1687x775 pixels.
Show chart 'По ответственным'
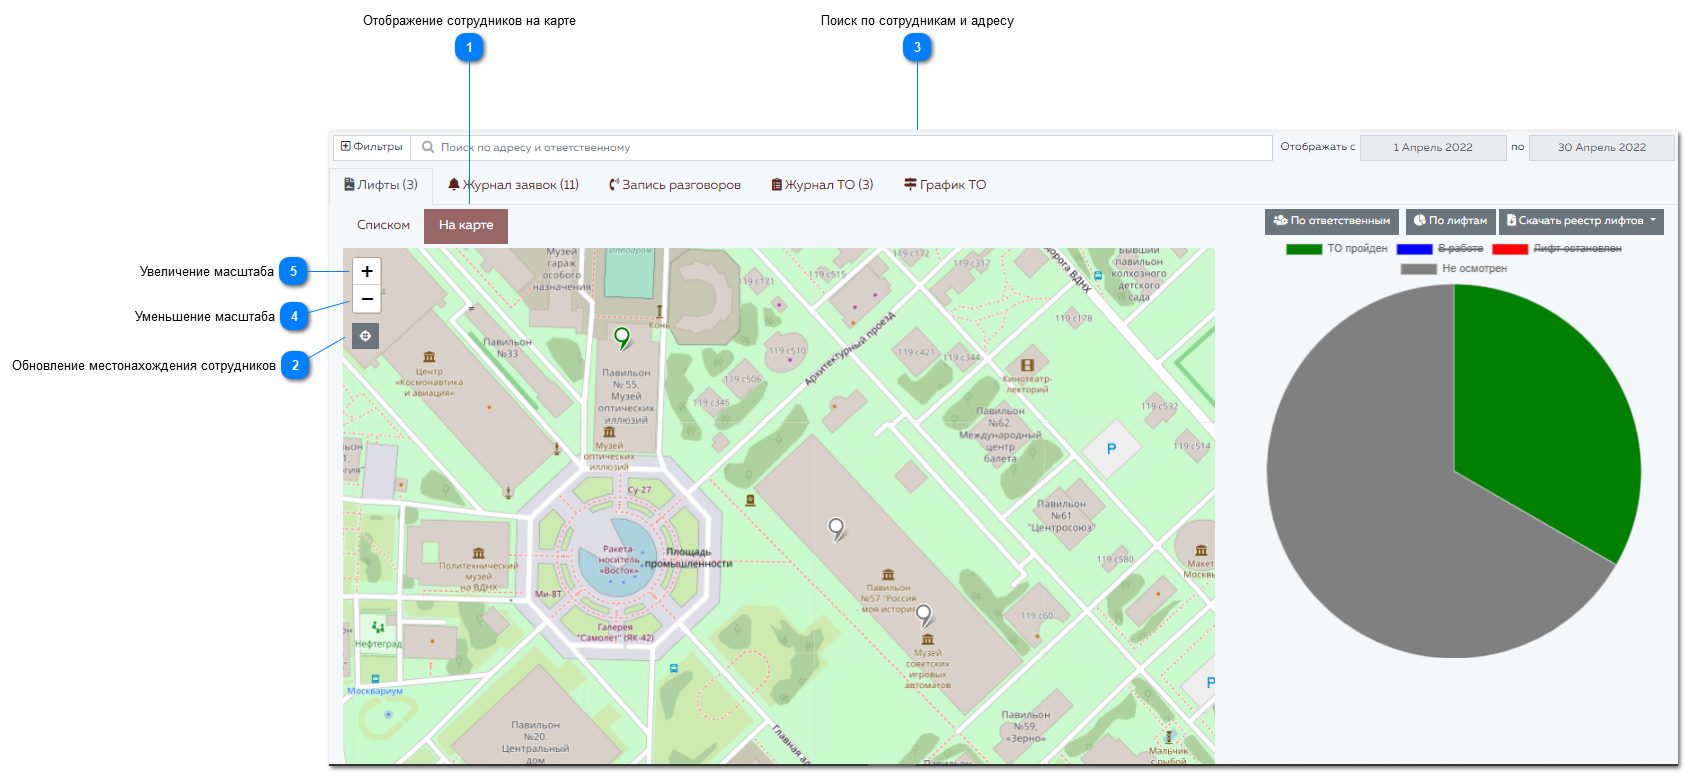tap(1332, 221)
